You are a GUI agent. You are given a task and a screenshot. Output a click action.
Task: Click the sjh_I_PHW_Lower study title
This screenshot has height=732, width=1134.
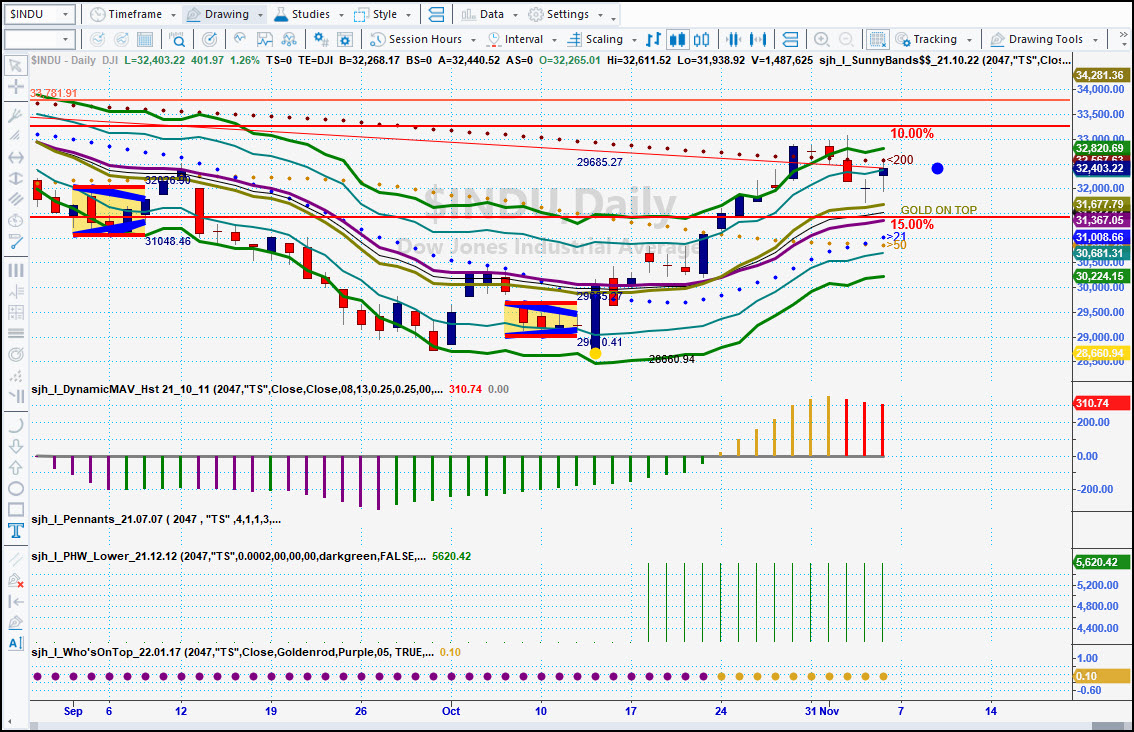[228, 556]
